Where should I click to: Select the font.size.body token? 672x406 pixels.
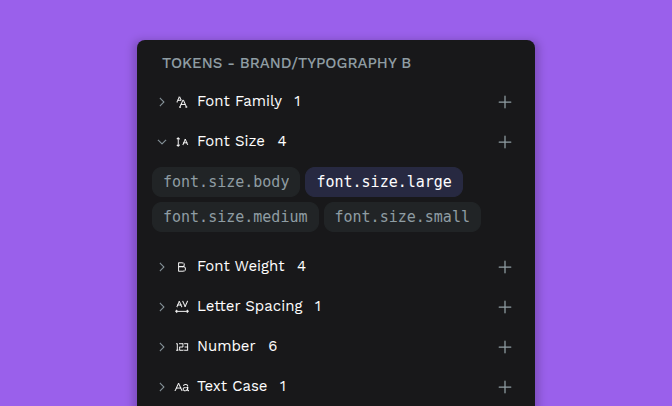click(226, 182)
